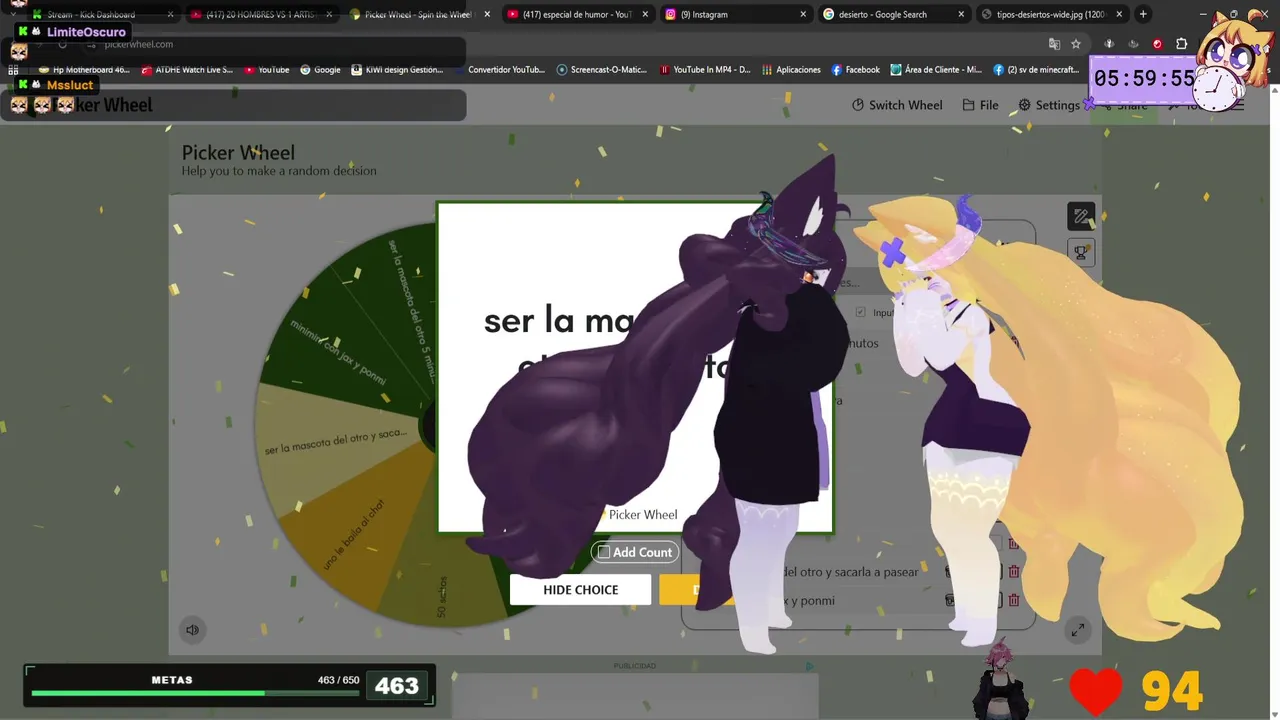Click the 'ser la mascota del otro y saca...' slice
The width and height of the screenshot is (1280, 720).
point(336,441)
